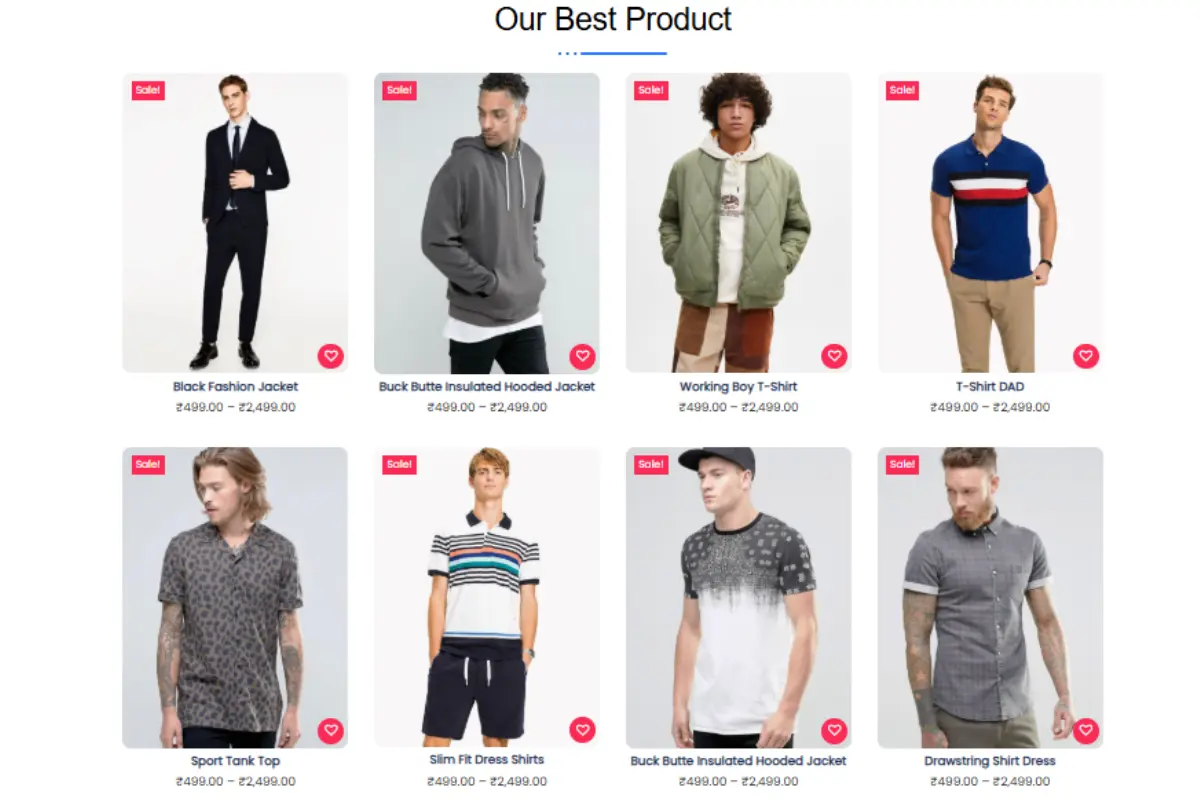
Task: Go to Sport Tank Top product page
Action: 235,761
